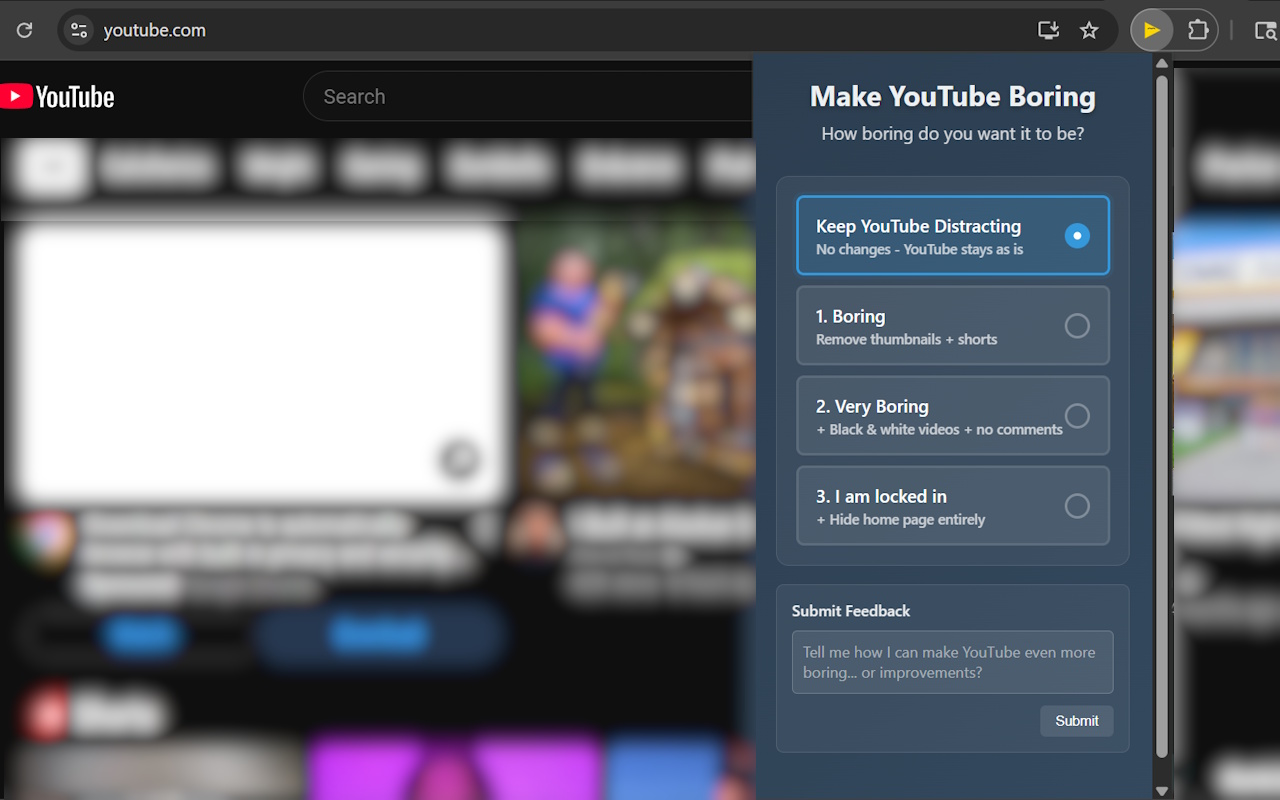Click the side panel search icon in toolbar
Screen dimensions: 1280x800
[1265, 30]
